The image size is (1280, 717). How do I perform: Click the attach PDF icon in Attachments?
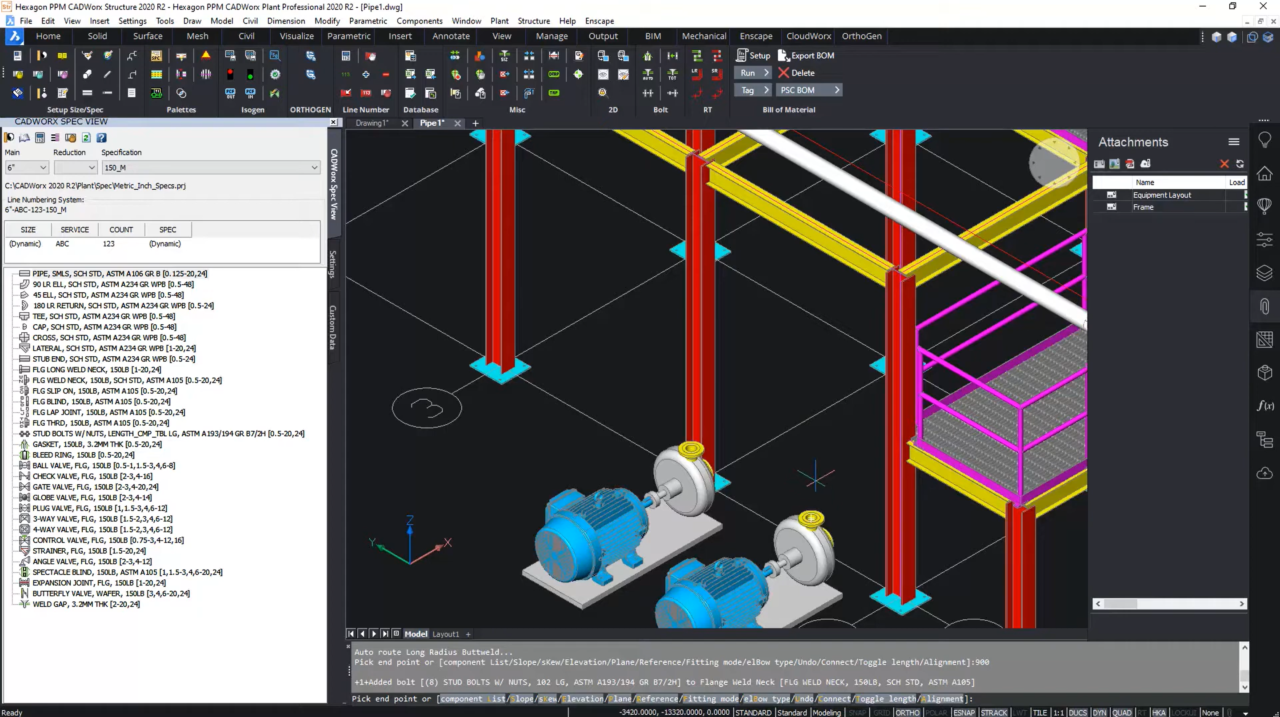pyautogui.click(x=1130, y=164)
